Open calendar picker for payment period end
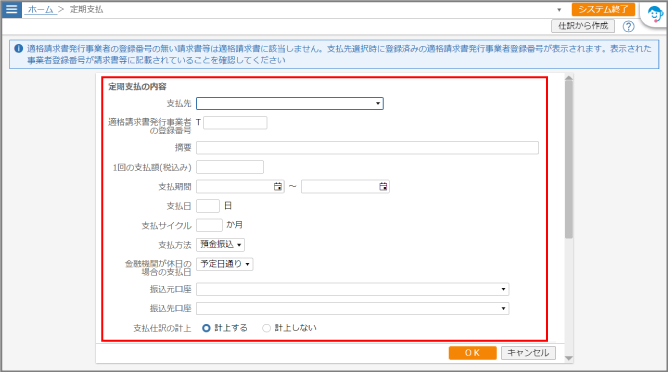 tap(383, 187)
